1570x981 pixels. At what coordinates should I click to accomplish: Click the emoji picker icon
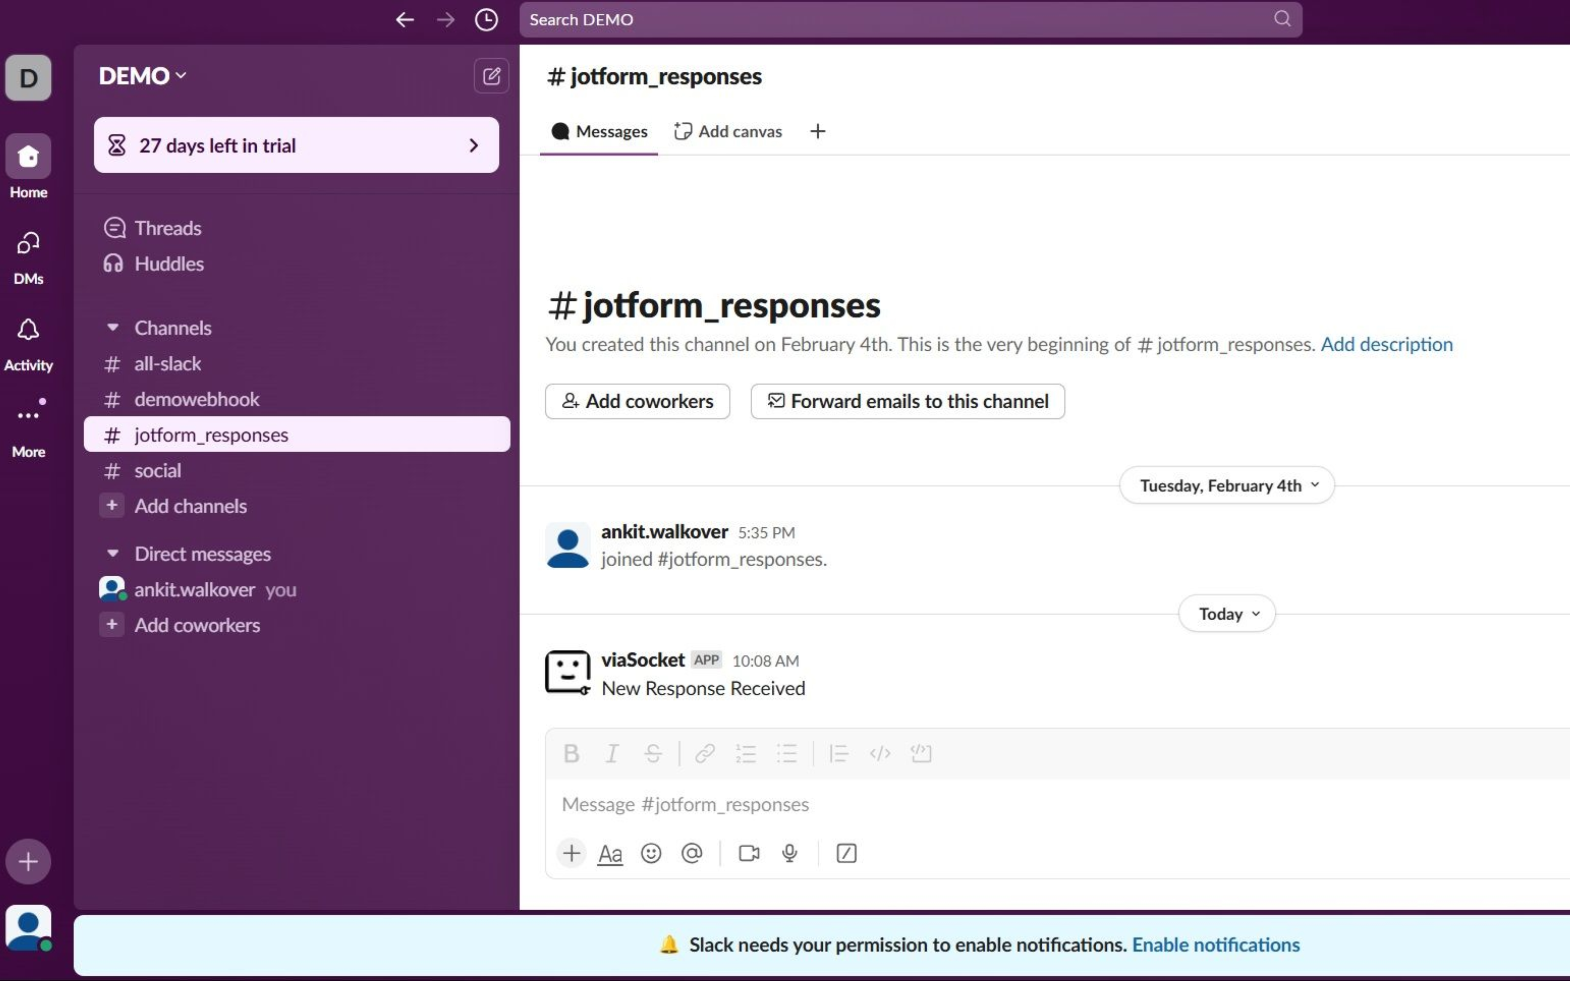pos(651,853)
